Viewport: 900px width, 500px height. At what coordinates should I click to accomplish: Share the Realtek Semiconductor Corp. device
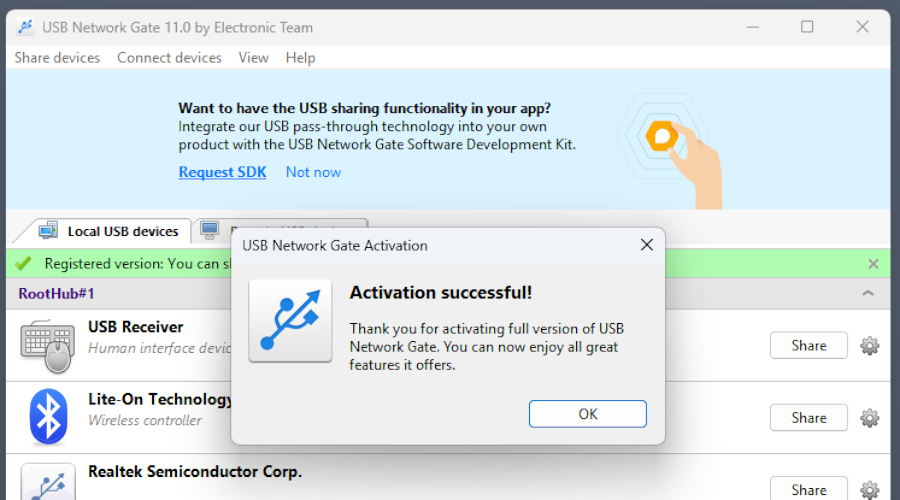coord(809,489)
